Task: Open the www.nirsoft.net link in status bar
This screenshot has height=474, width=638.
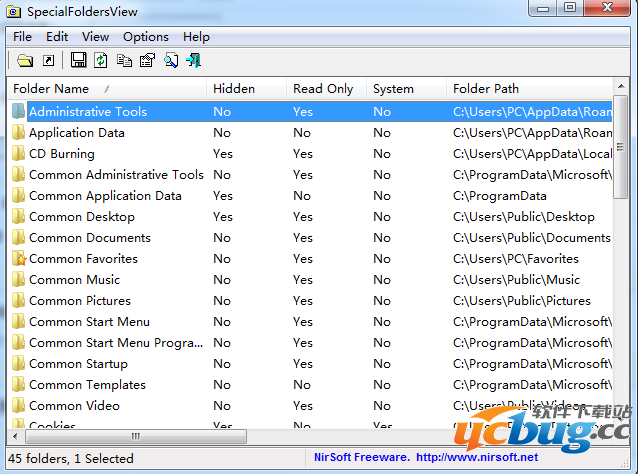Action: pos(476,457)
